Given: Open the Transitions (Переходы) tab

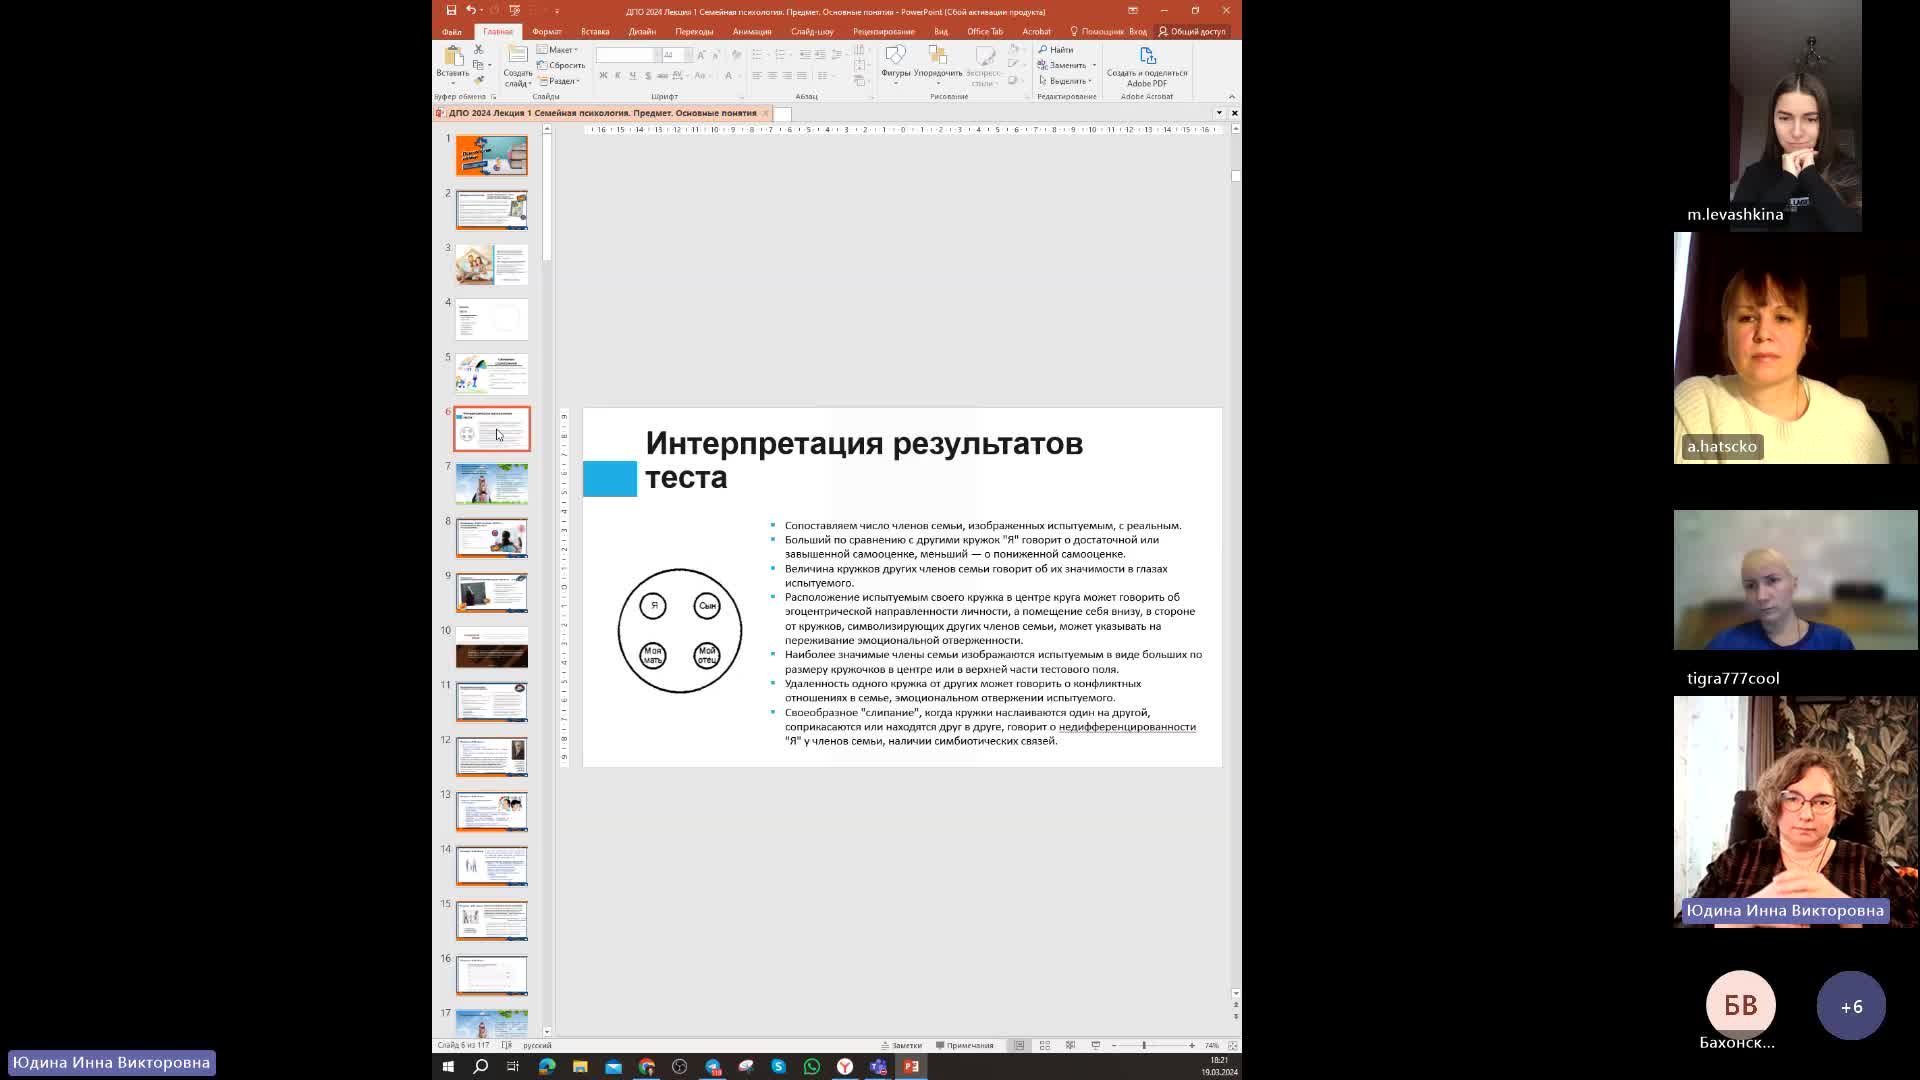Looking at the screenshot, I should [x=694, y=31].
